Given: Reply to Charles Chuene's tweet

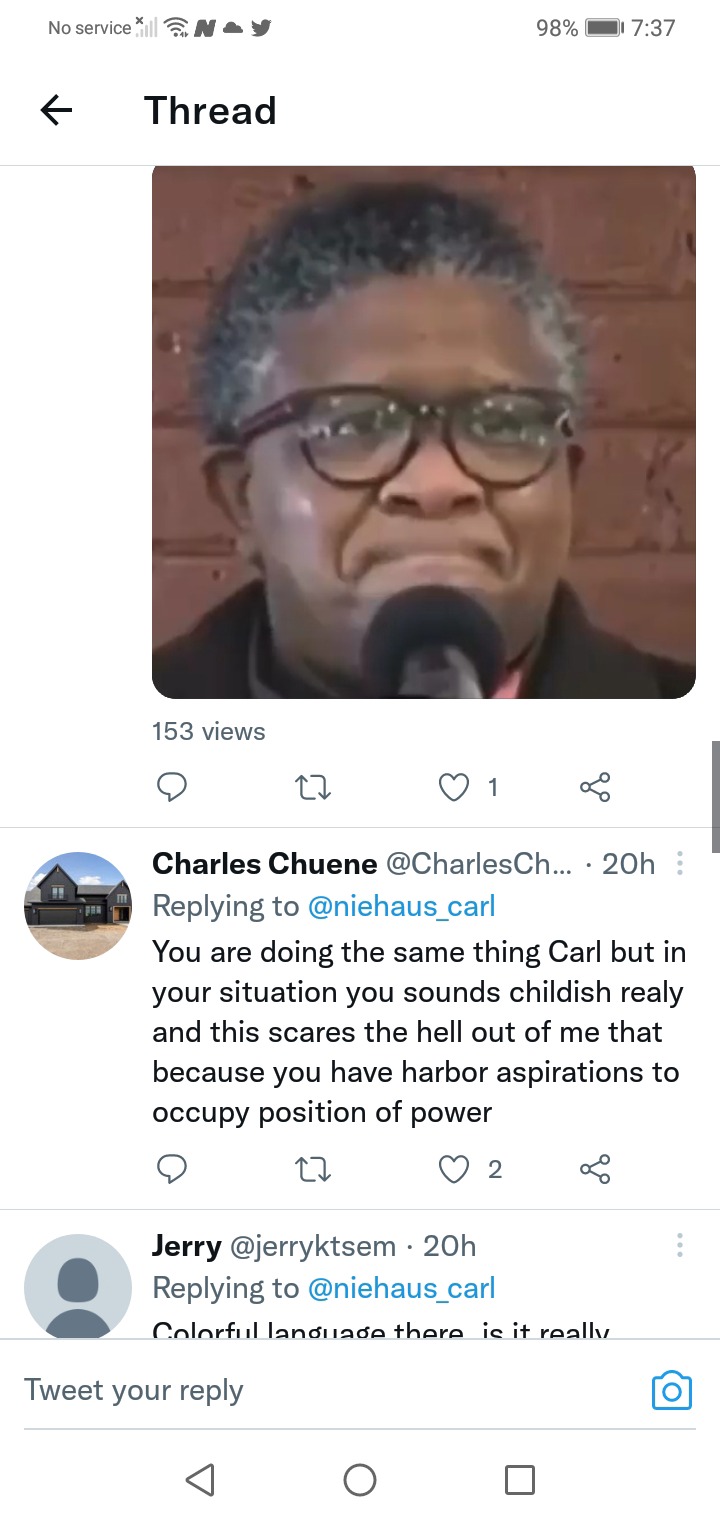Looking at the screenshot, I should point(172,1169).
